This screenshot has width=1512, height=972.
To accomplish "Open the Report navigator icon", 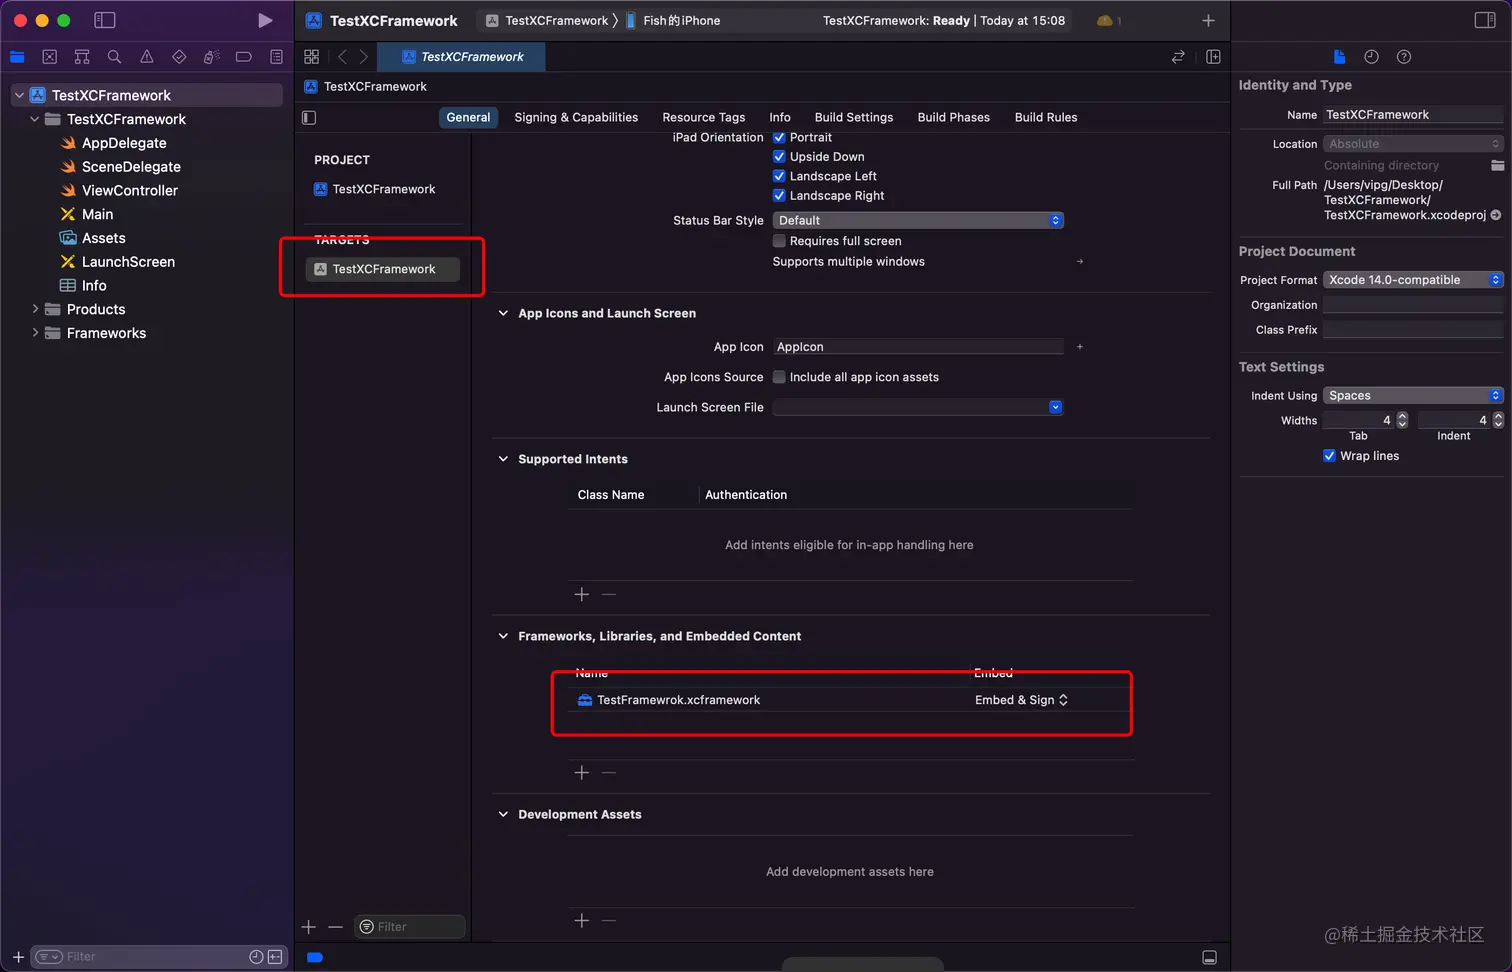I will coord(277,57).
